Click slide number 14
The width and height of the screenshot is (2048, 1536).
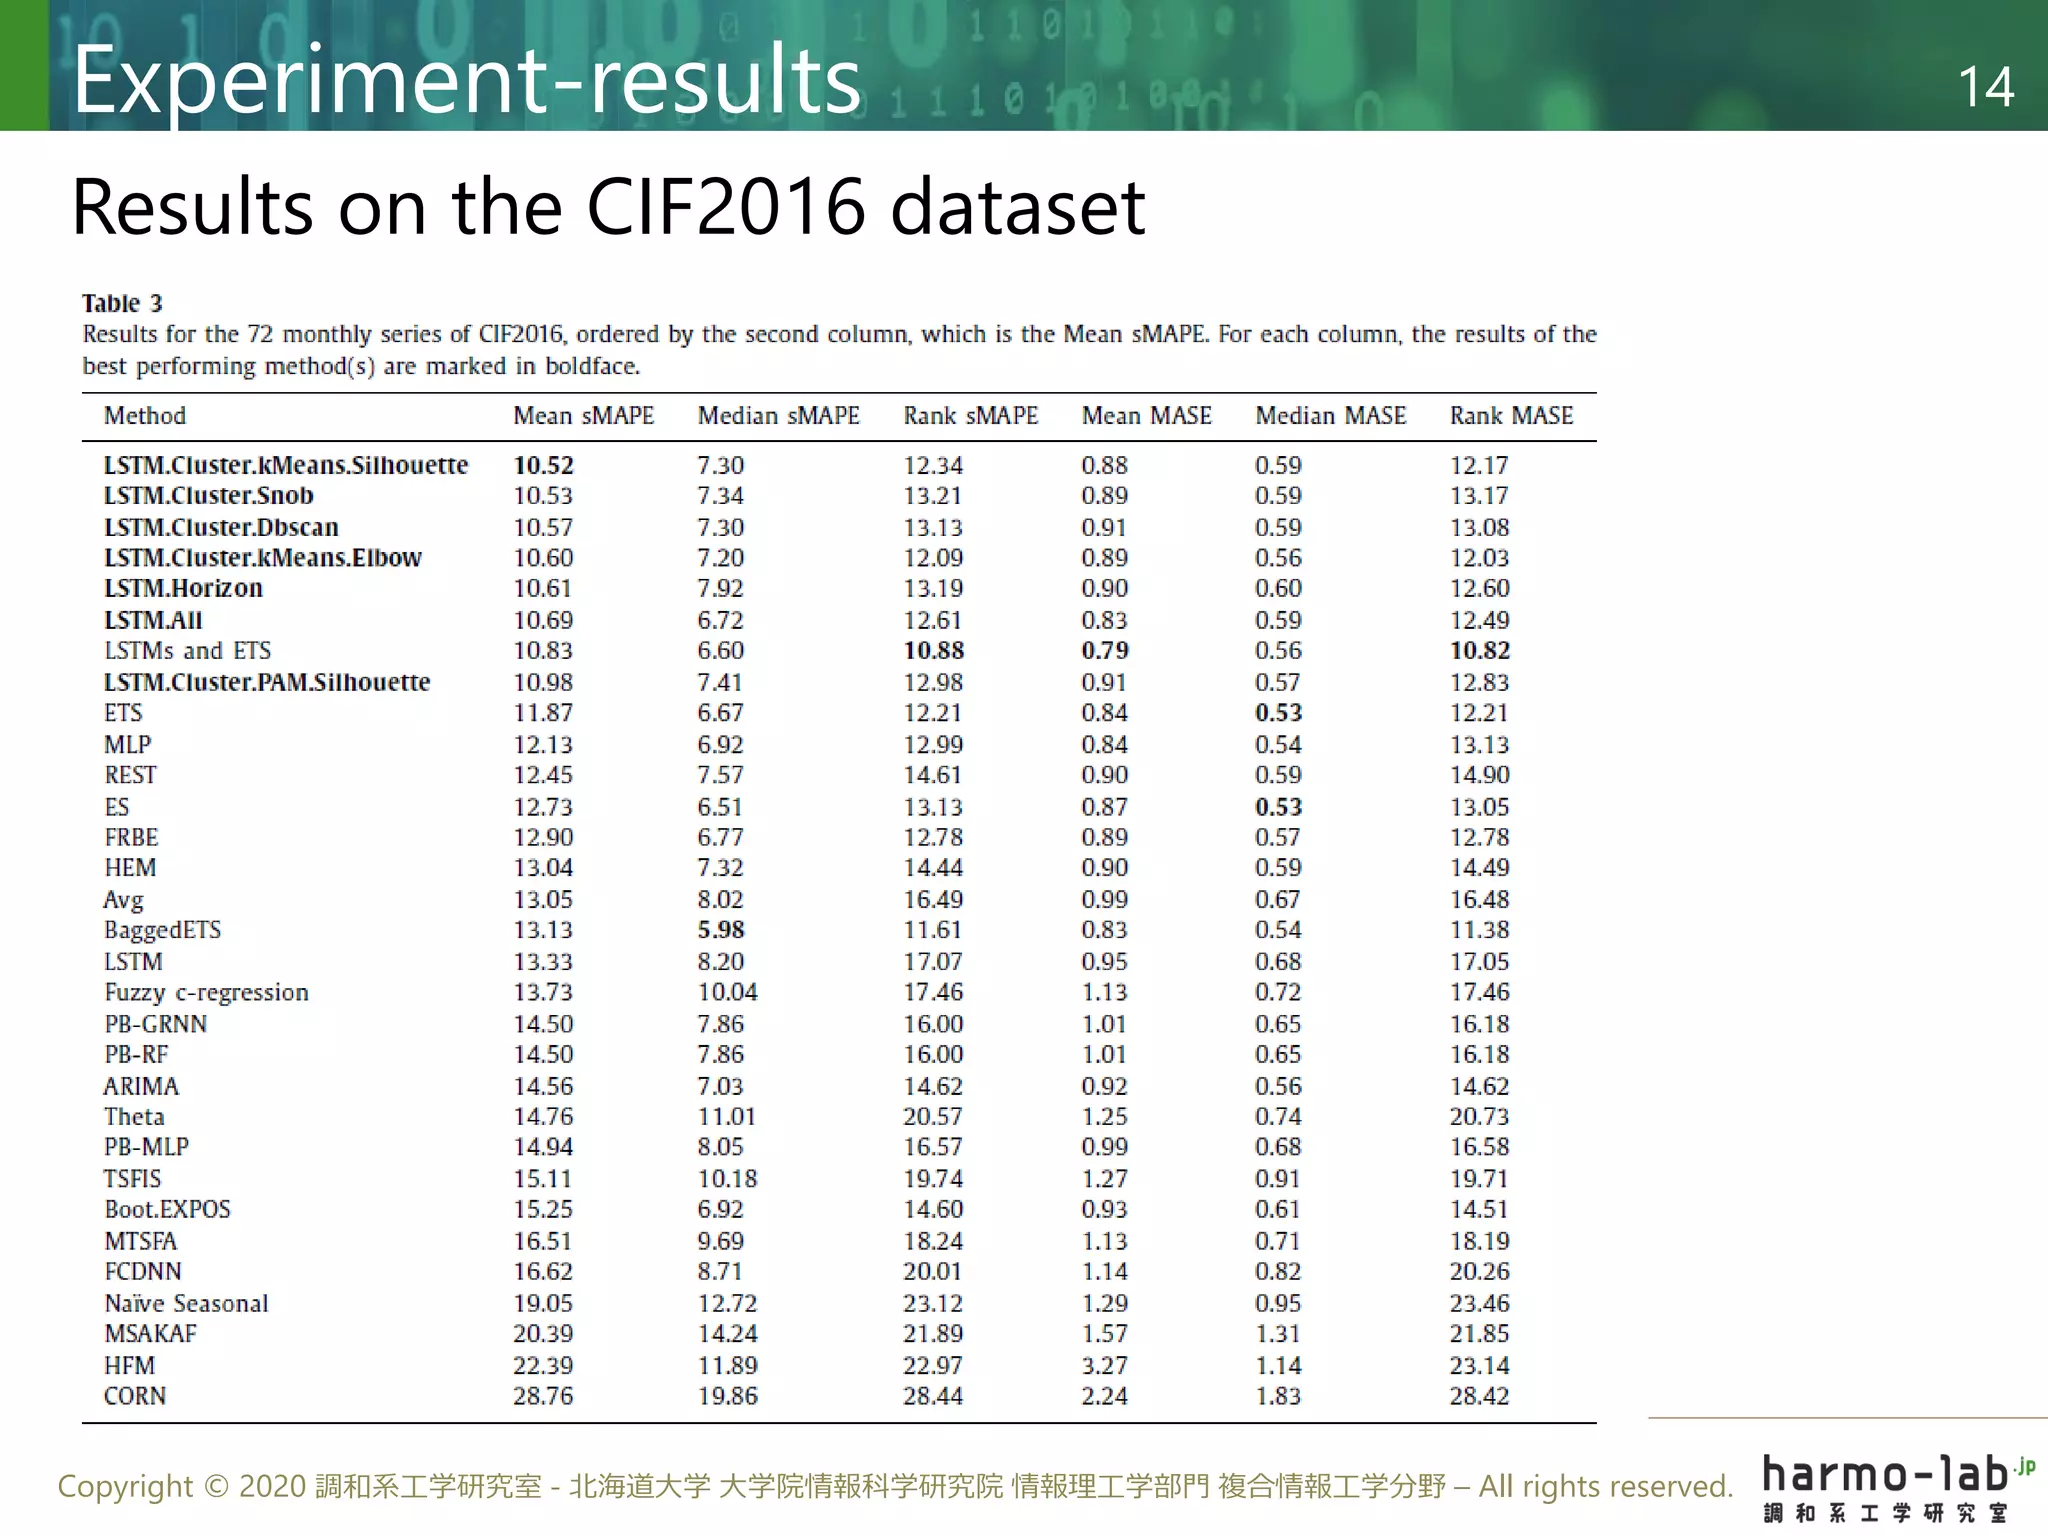click(x=1985, y=87)
